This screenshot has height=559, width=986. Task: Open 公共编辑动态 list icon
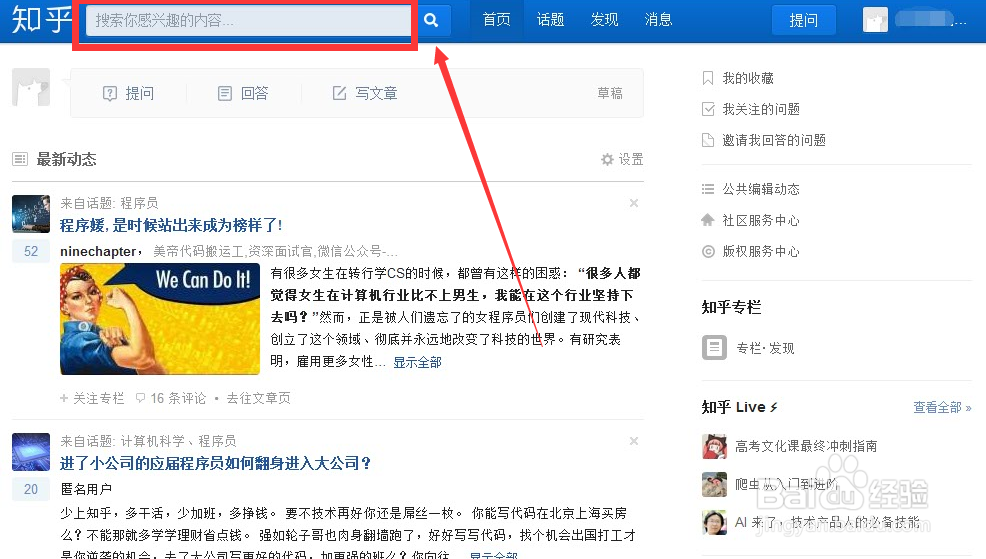coord(708,189)
